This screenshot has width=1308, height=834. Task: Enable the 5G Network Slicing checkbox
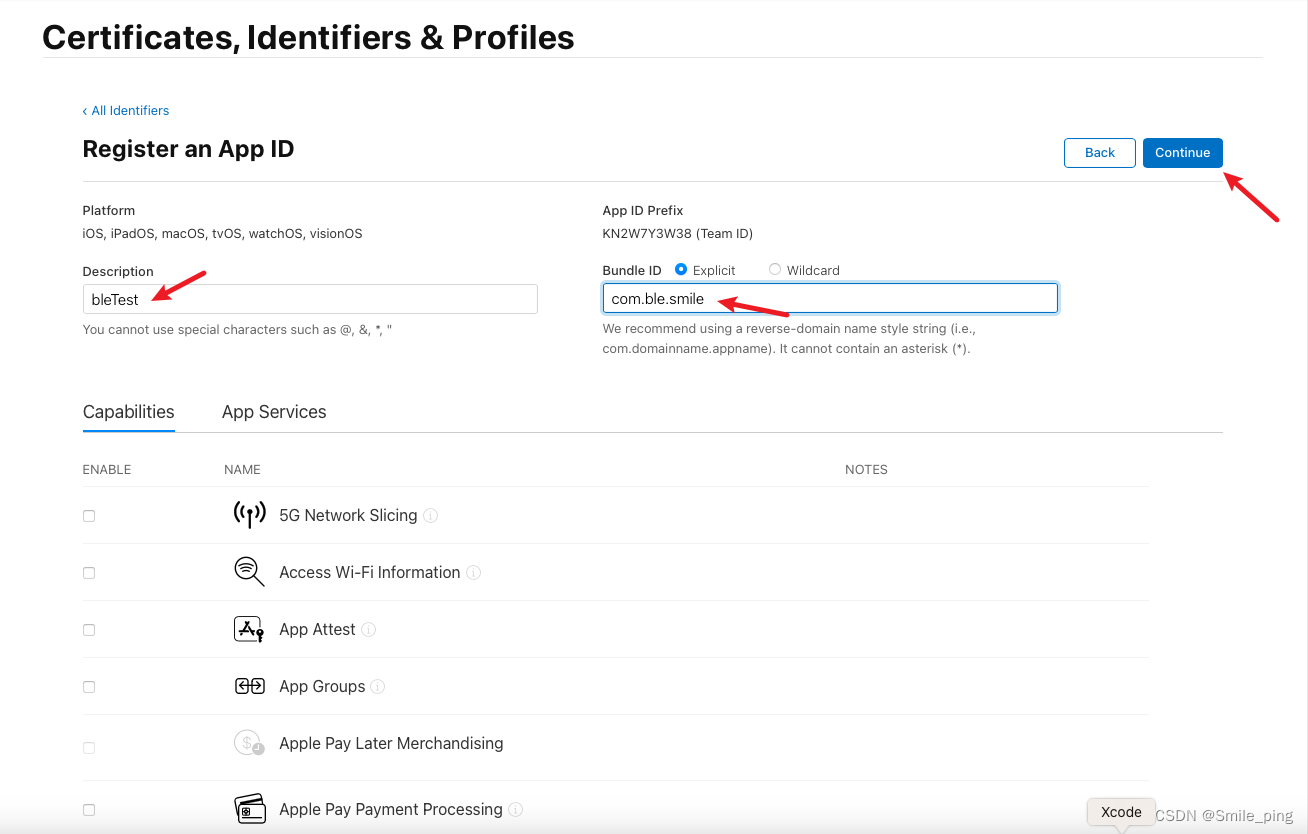(89, 516)
